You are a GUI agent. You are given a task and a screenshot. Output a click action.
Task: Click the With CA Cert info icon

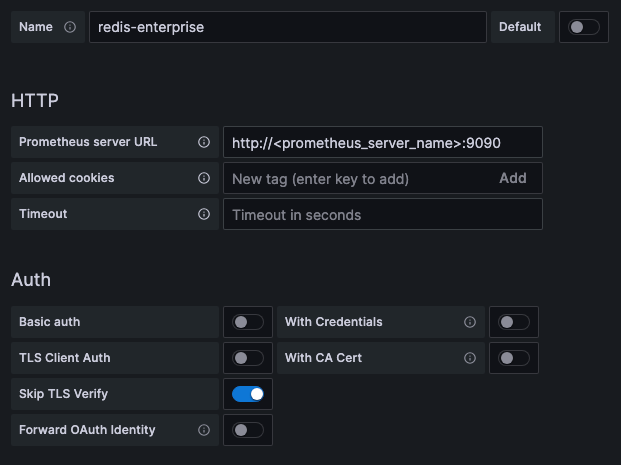tap(470, 358)
